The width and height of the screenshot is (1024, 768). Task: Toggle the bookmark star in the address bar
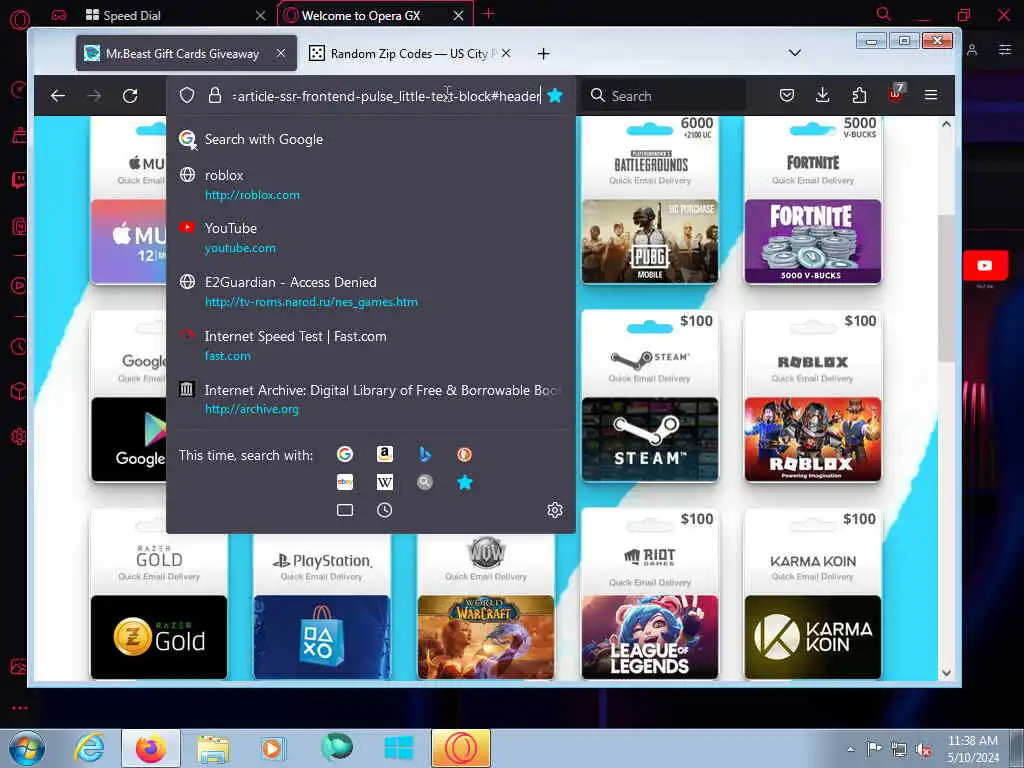[555, 95]
